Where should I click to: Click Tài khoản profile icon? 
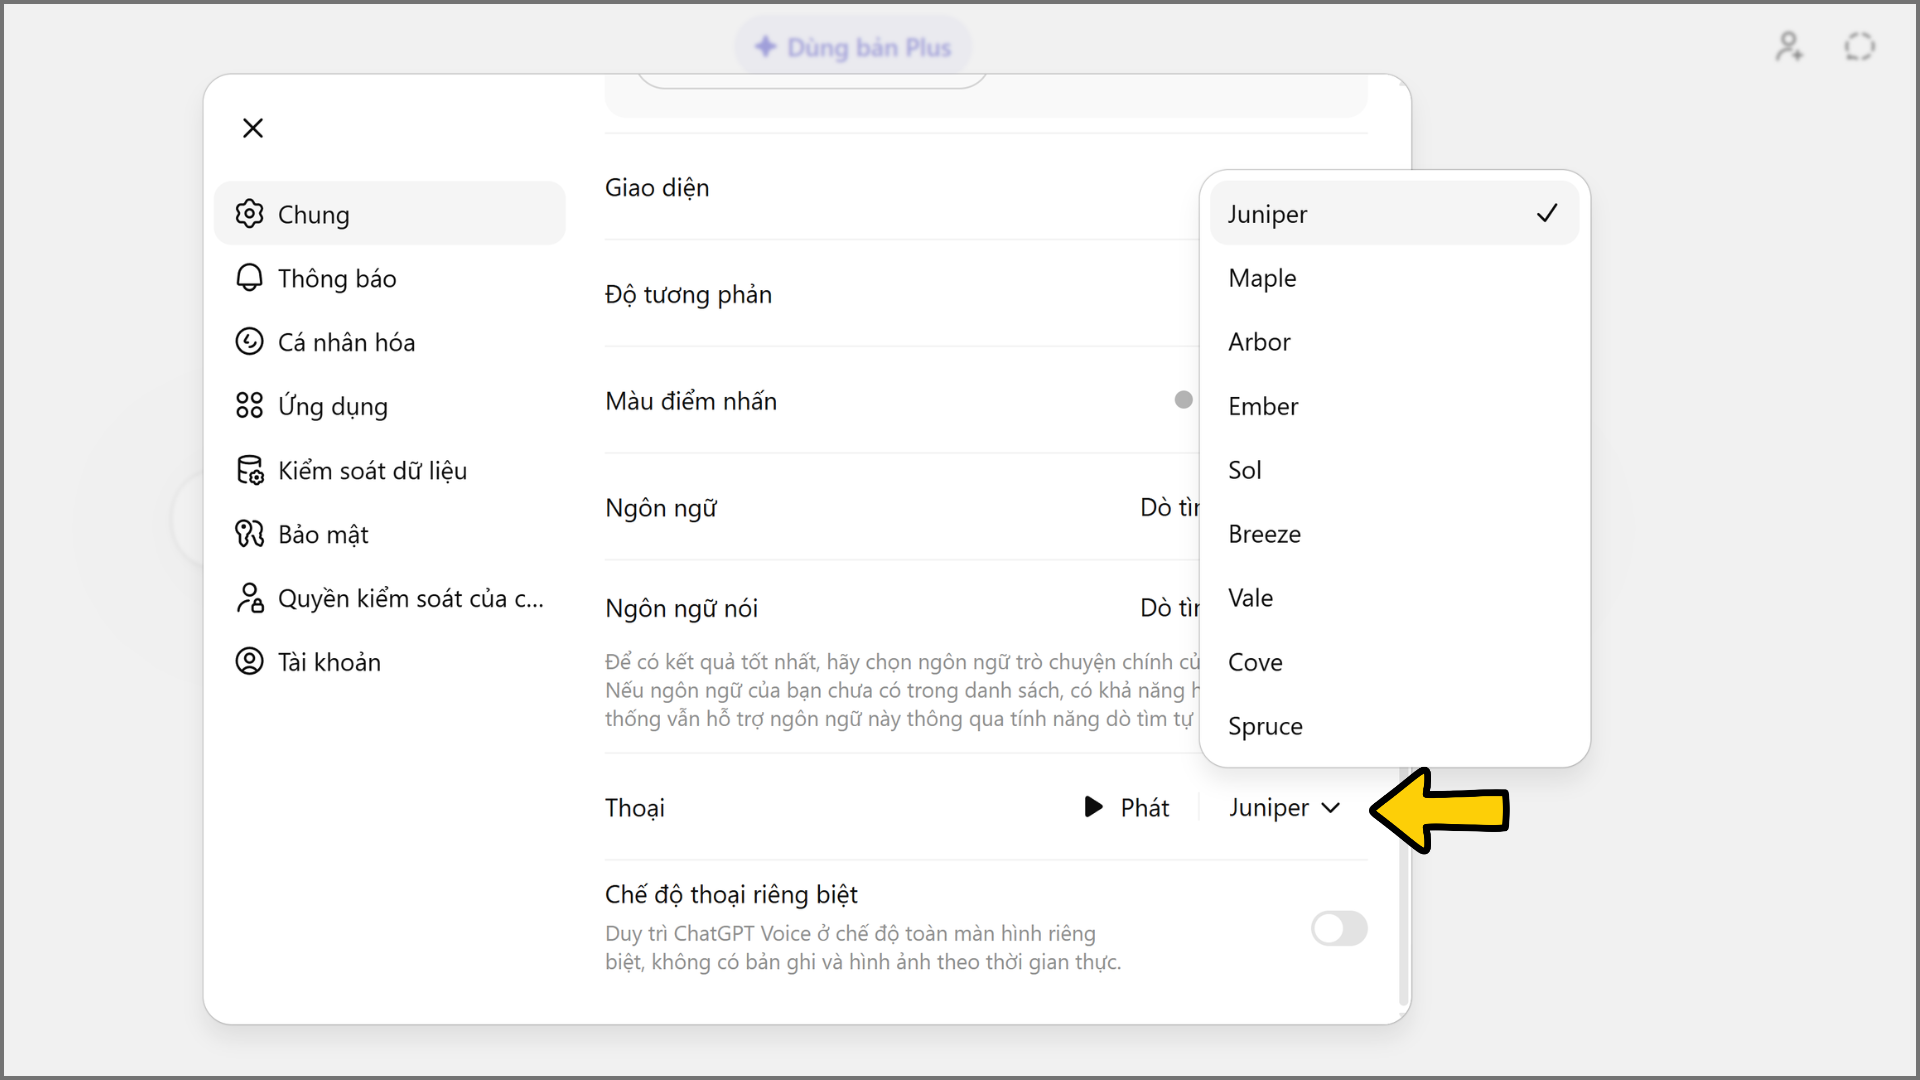click(x=249, y=662)
